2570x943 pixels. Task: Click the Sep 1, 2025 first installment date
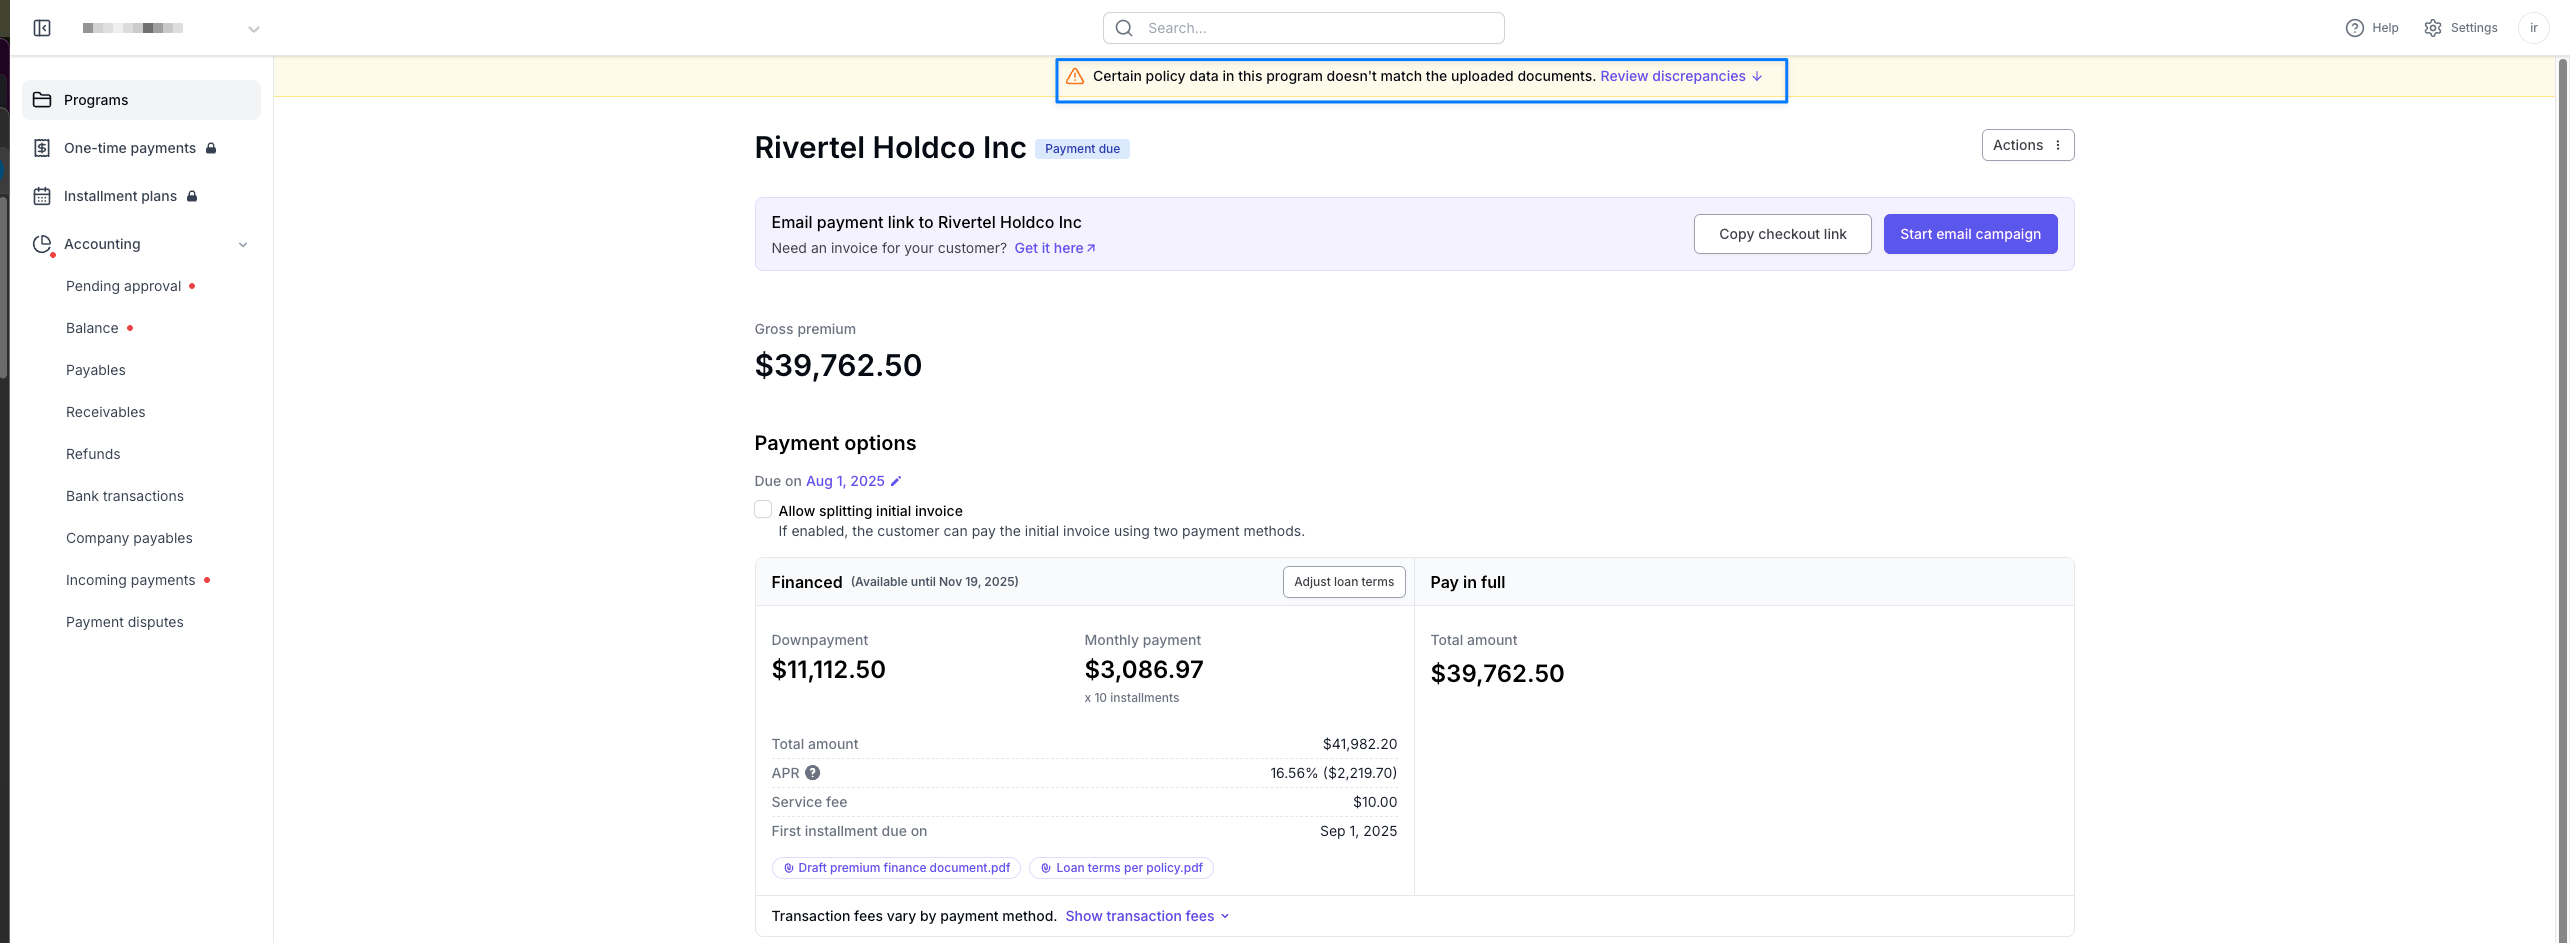tap(1358, 831)
